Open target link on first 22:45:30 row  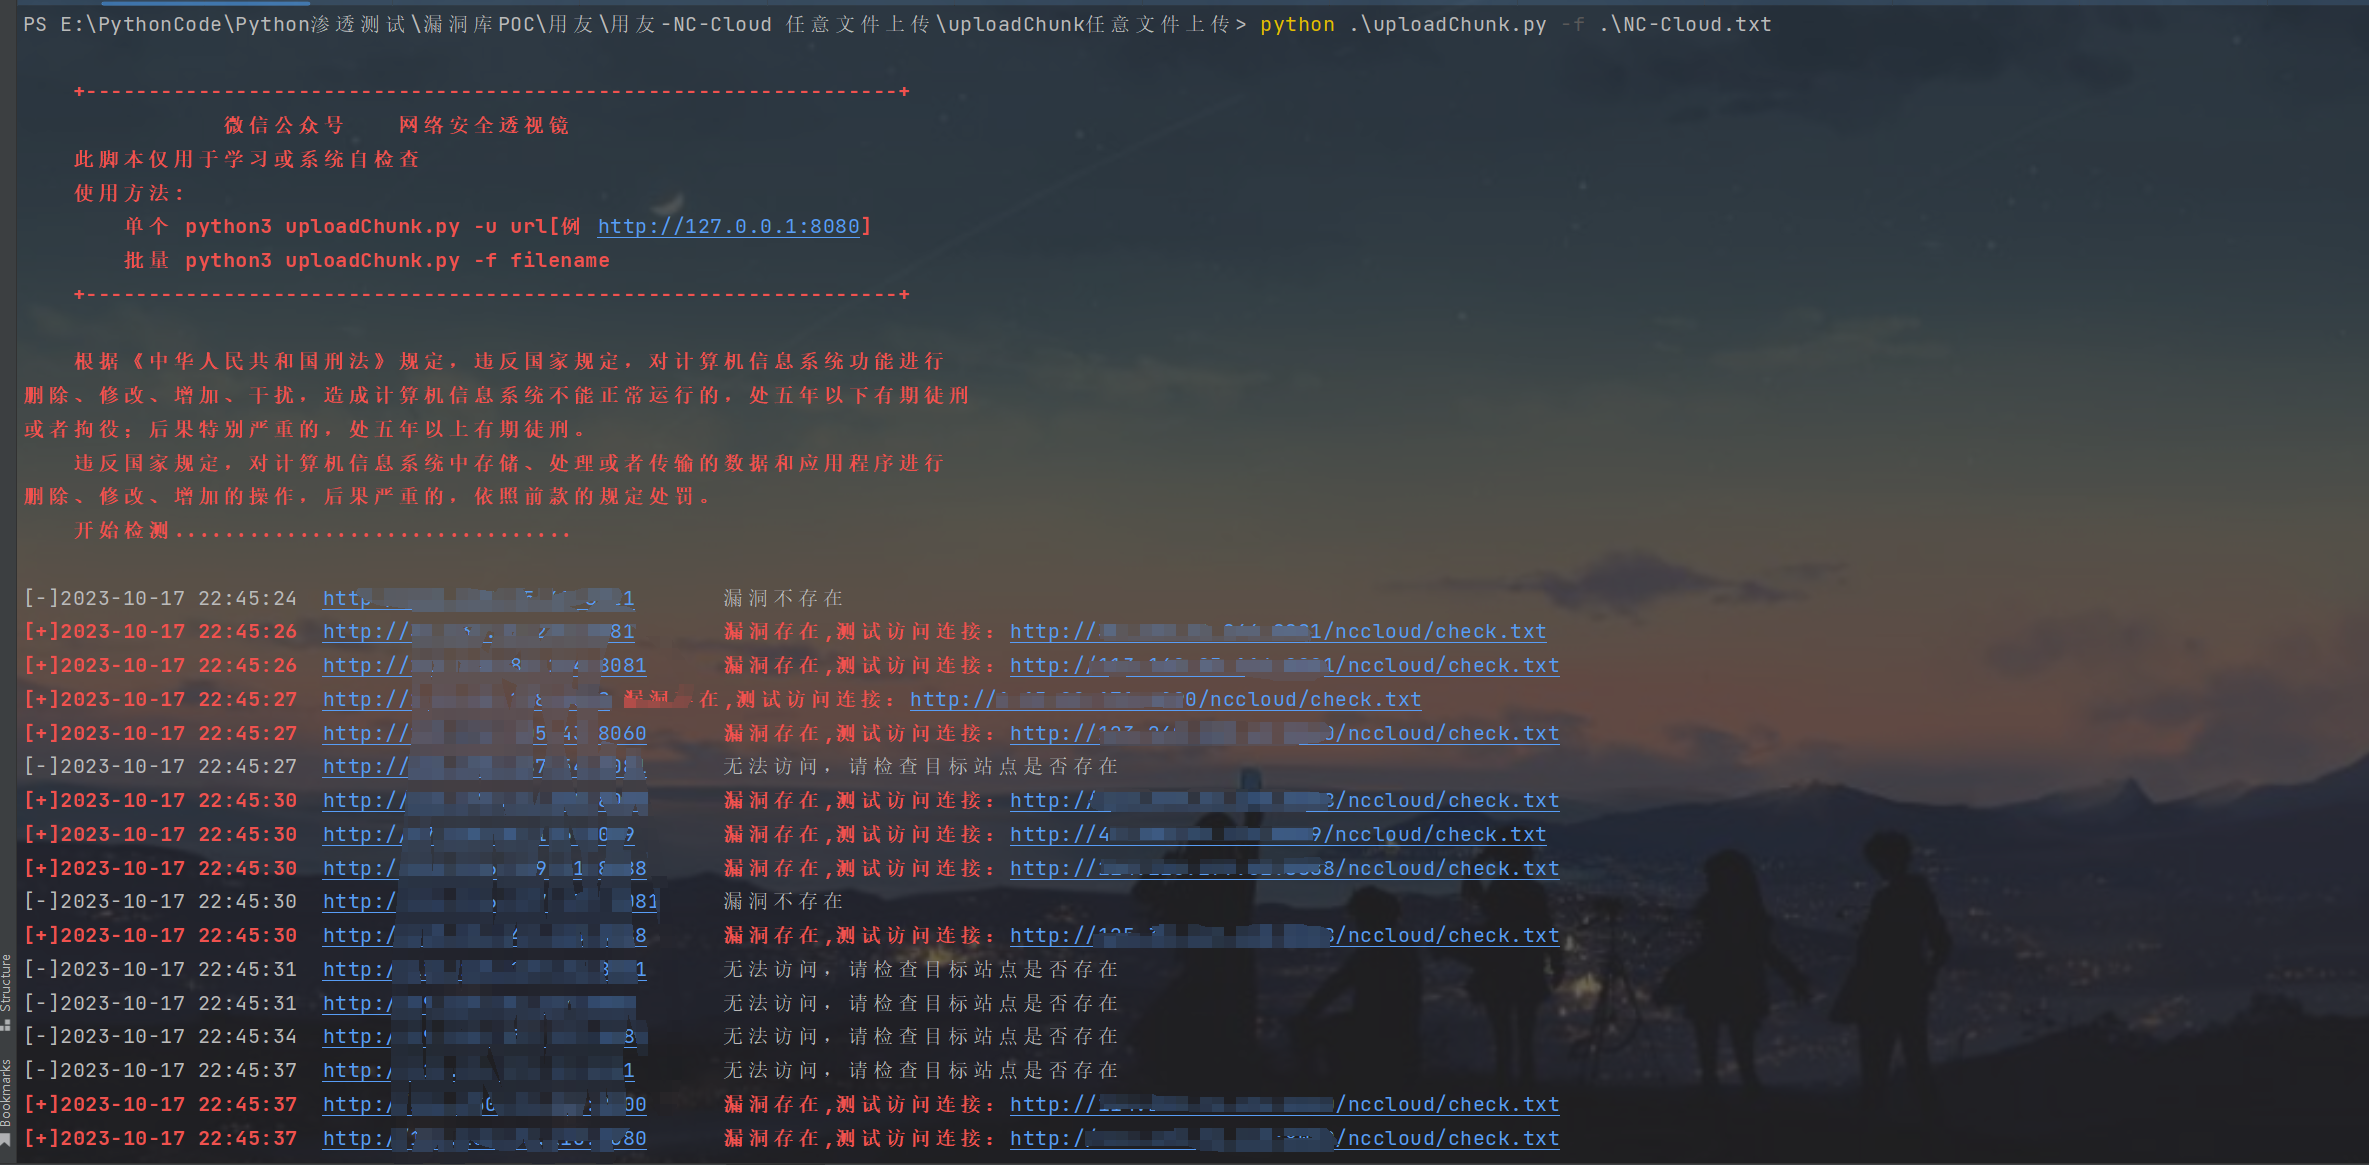point(484,800)
